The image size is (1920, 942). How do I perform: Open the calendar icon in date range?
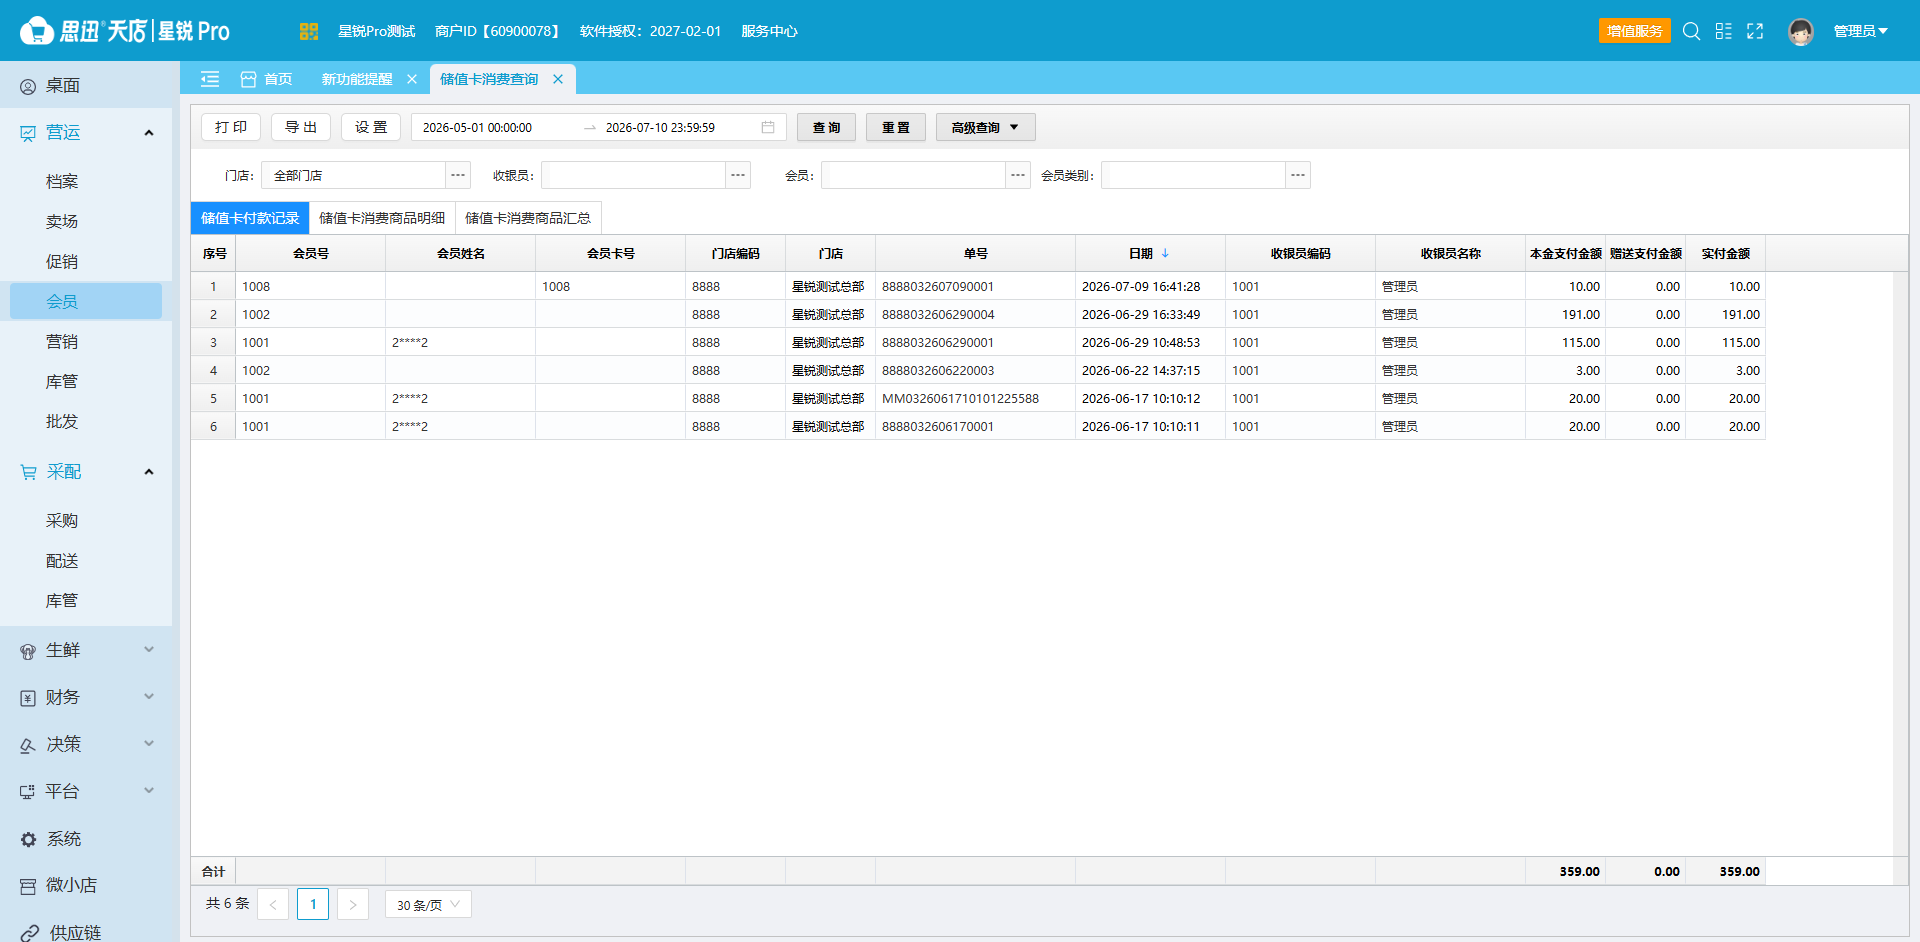pos(768,127)
